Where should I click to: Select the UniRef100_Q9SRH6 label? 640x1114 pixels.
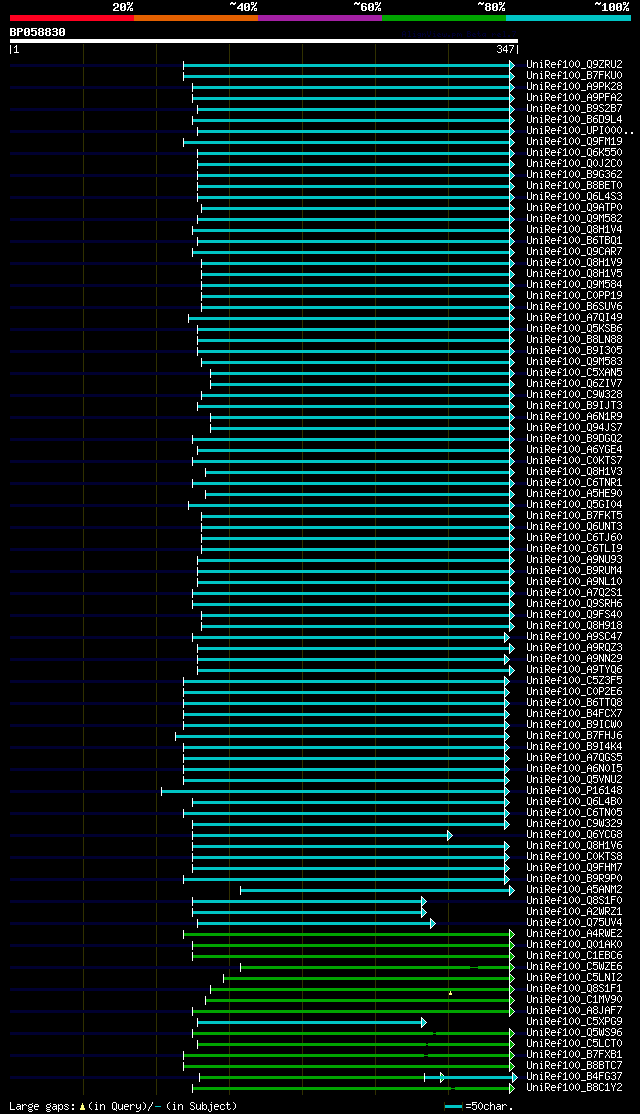(x=574, y=604)
